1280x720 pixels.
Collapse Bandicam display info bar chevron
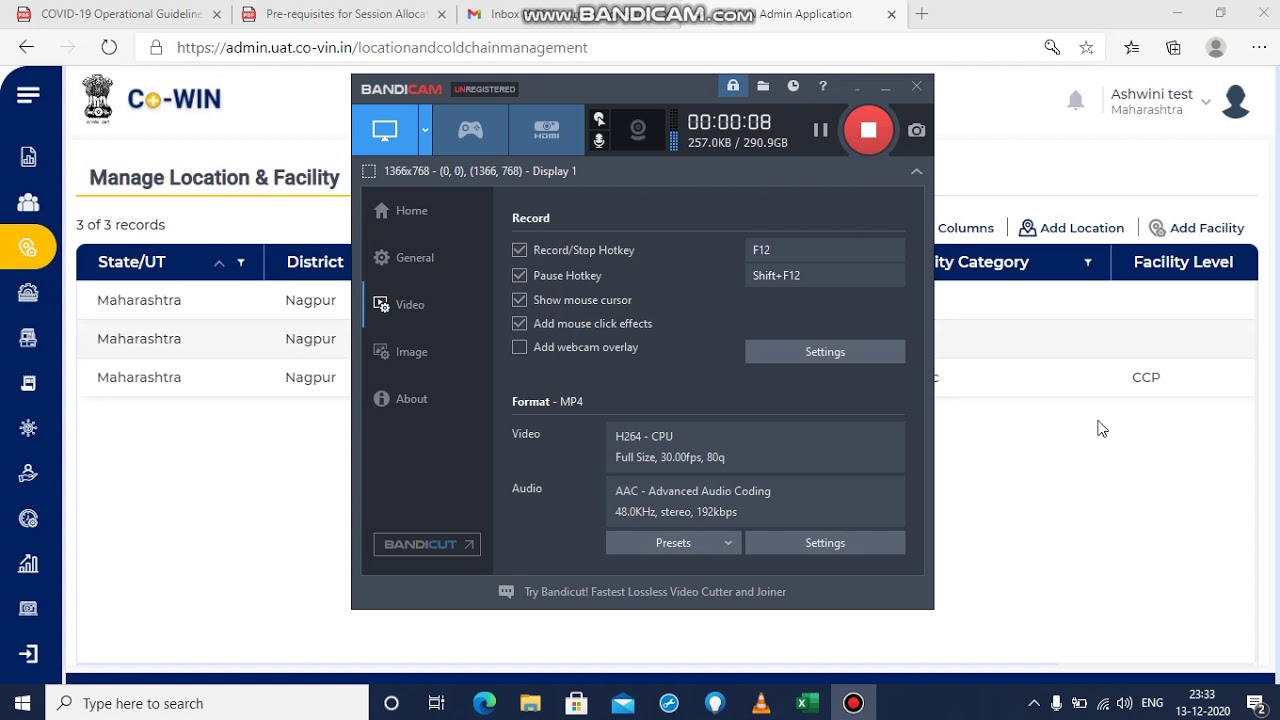[x=916, y=171]
